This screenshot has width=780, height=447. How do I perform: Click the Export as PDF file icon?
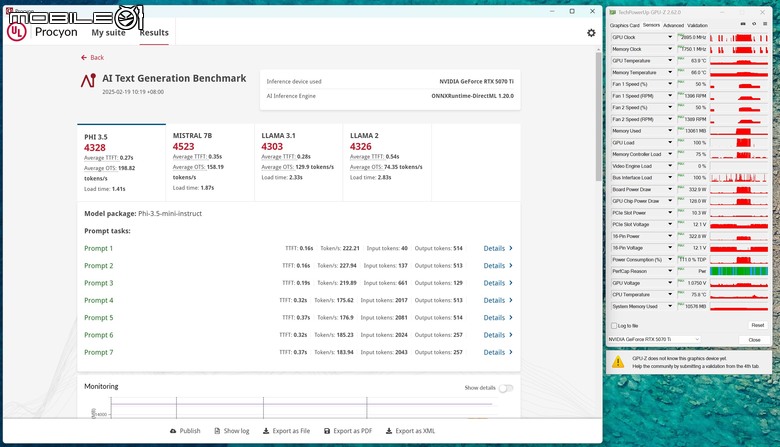coord(327,431)
